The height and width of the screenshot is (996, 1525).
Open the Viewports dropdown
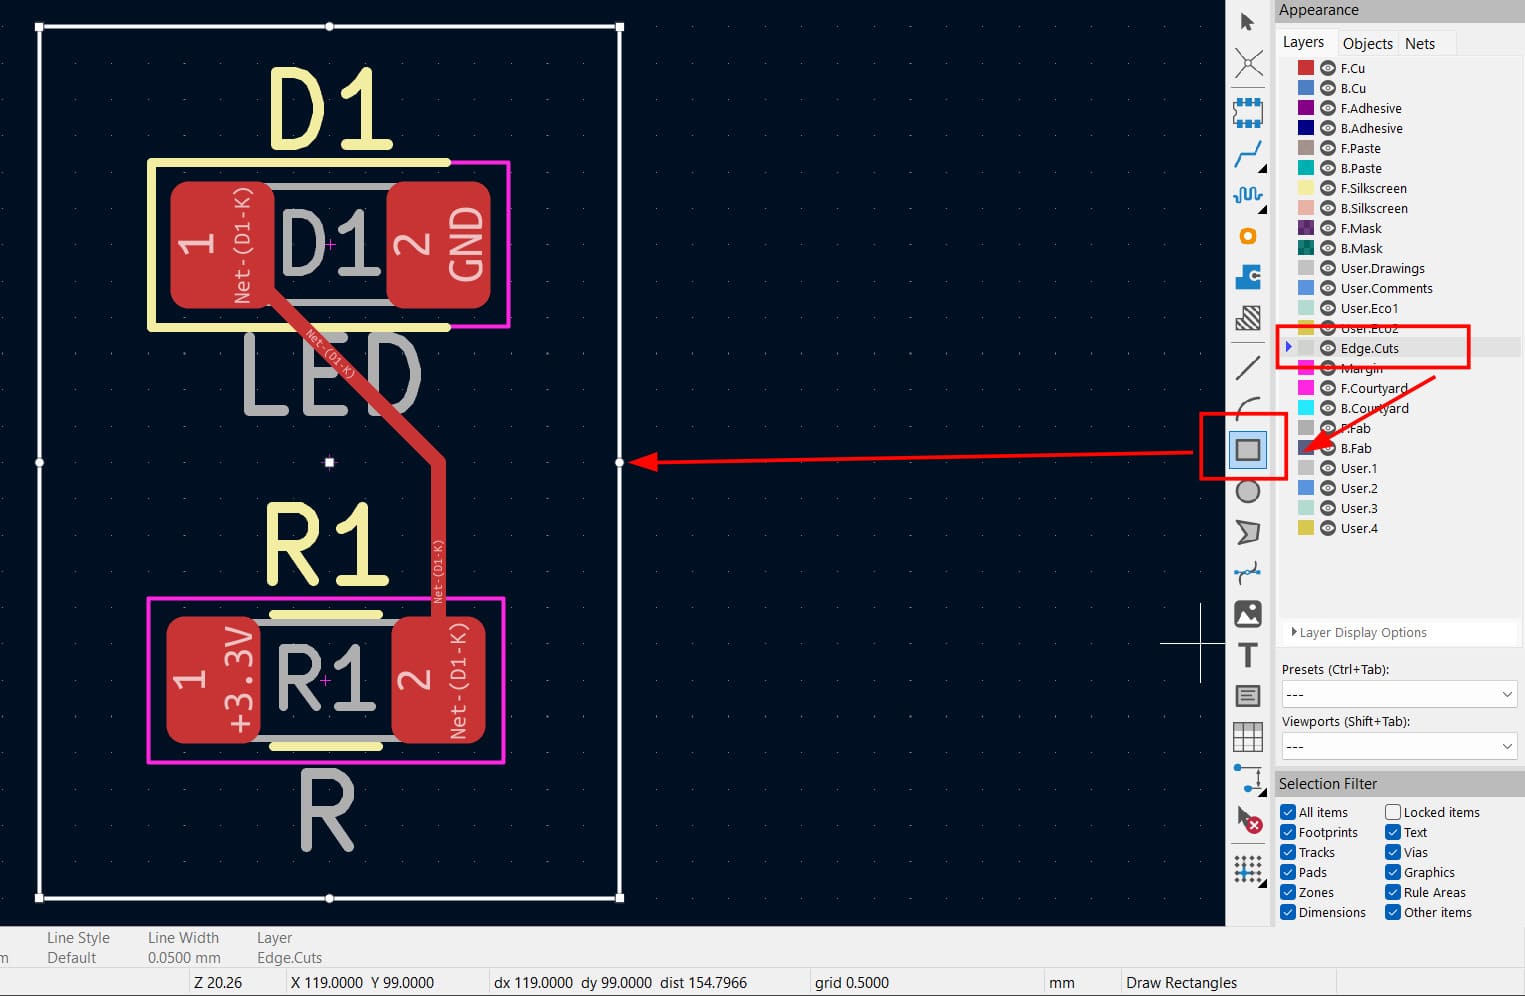1398,745
